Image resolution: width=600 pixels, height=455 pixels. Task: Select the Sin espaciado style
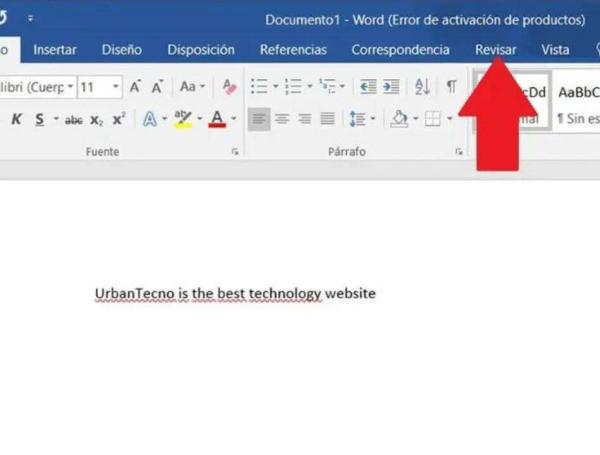click(577, 103)
